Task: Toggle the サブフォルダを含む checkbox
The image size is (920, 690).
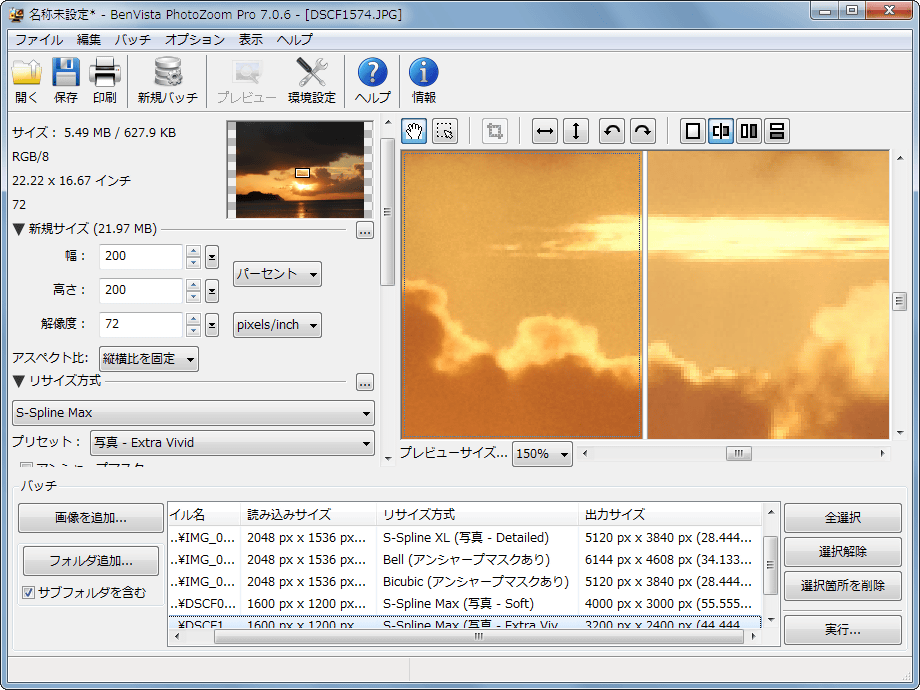Action: 28,593
